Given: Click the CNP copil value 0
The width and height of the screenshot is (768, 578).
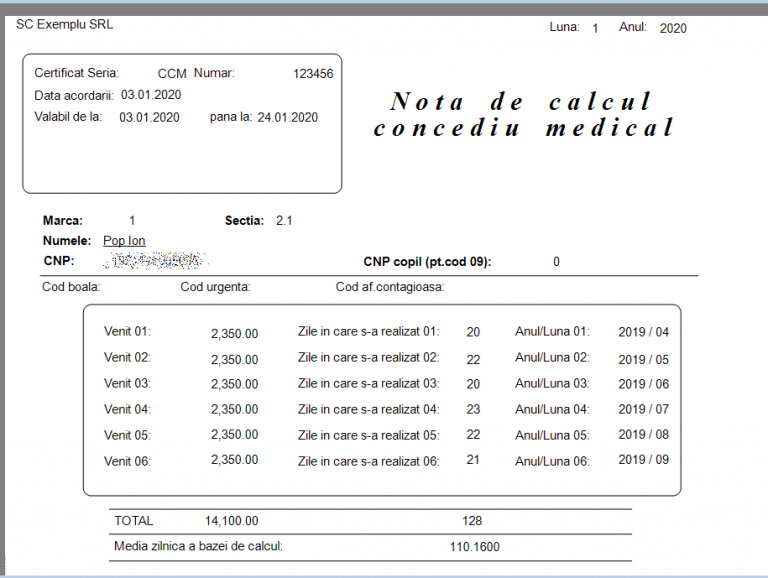Looking at the screenshot, I should coord(556,262).
